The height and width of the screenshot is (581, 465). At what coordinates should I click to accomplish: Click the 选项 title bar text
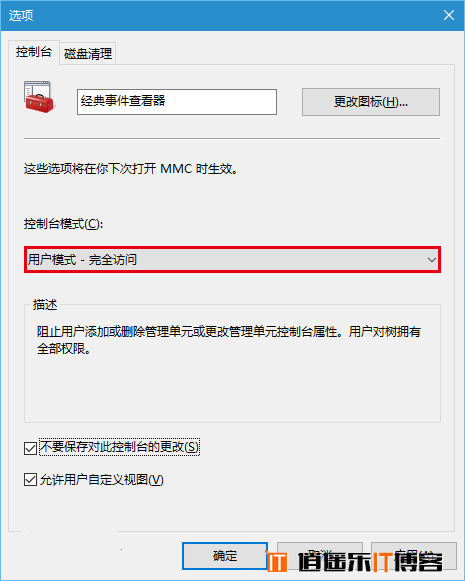[21, 16]
